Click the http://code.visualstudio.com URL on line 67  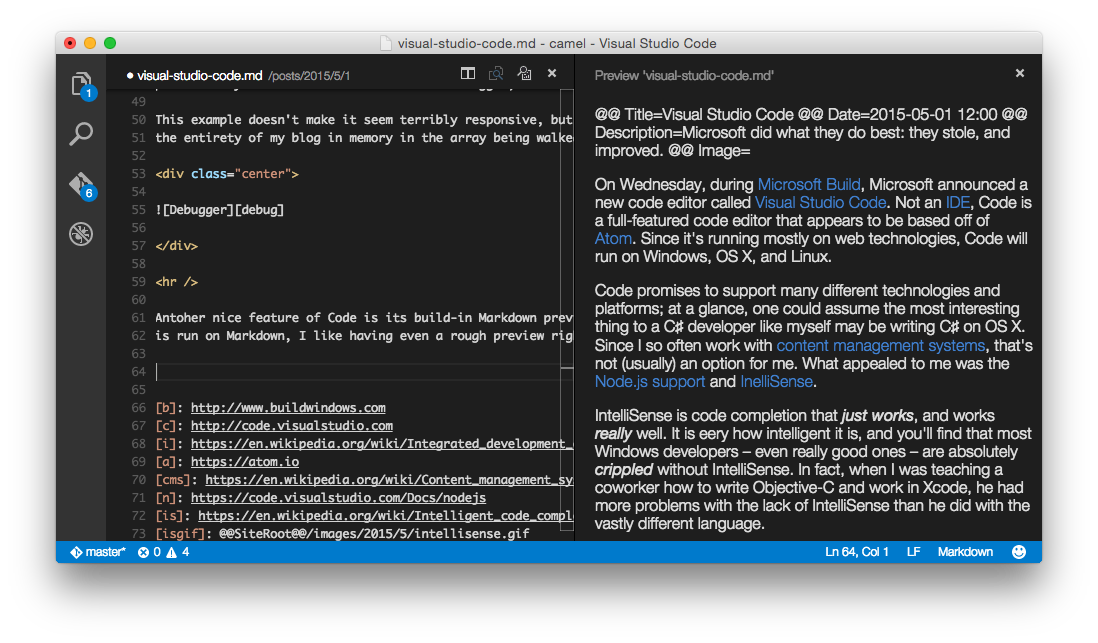point(291,426)
